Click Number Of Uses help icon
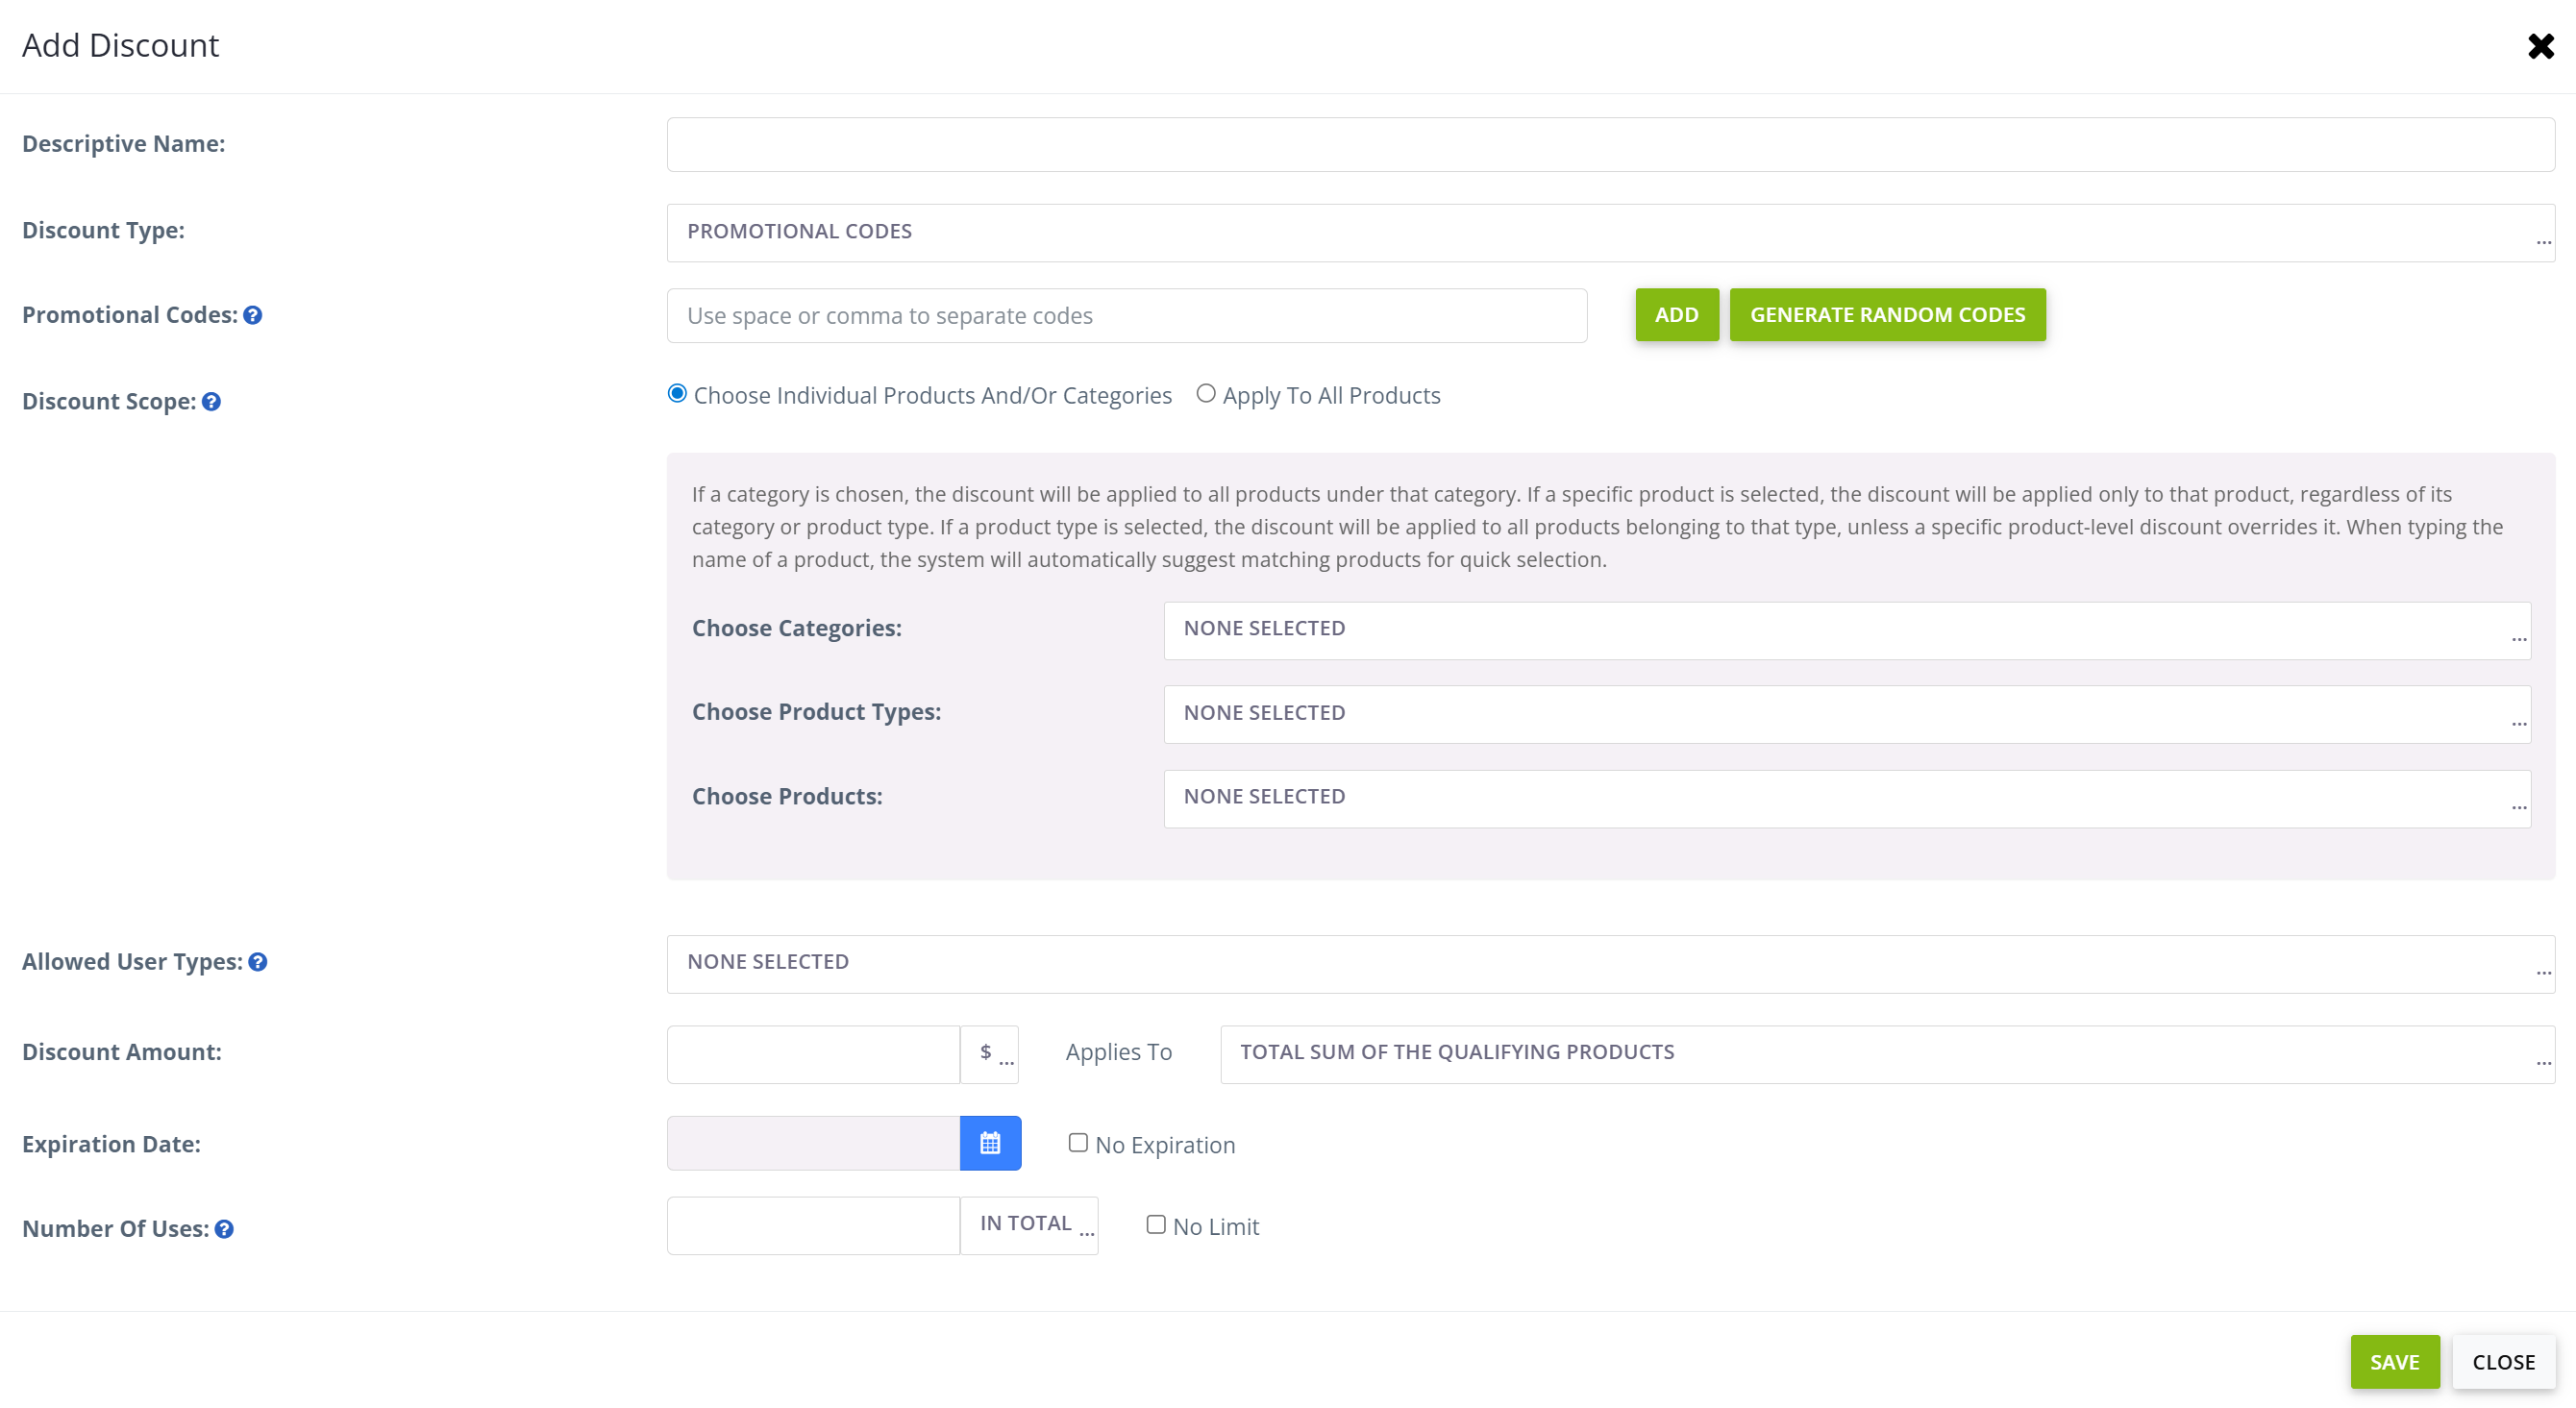The image size is (2576, 1408). (224, 1229)
